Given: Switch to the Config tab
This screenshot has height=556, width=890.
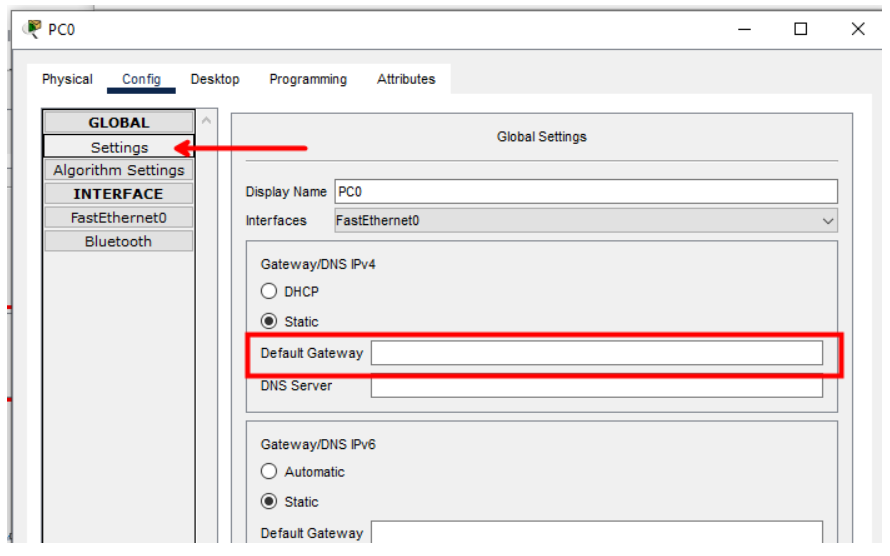Looking at the screenshot, I should click(141, 79).
